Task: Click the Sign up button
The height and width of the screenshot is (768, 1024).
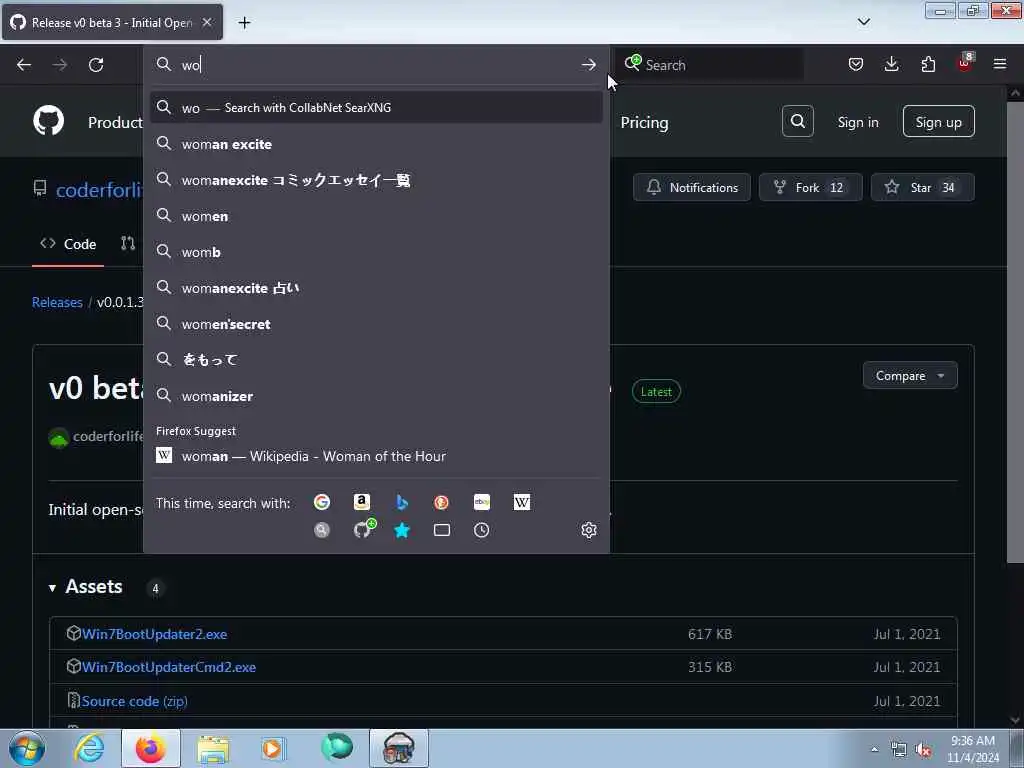Action: [x=938, y=121]
